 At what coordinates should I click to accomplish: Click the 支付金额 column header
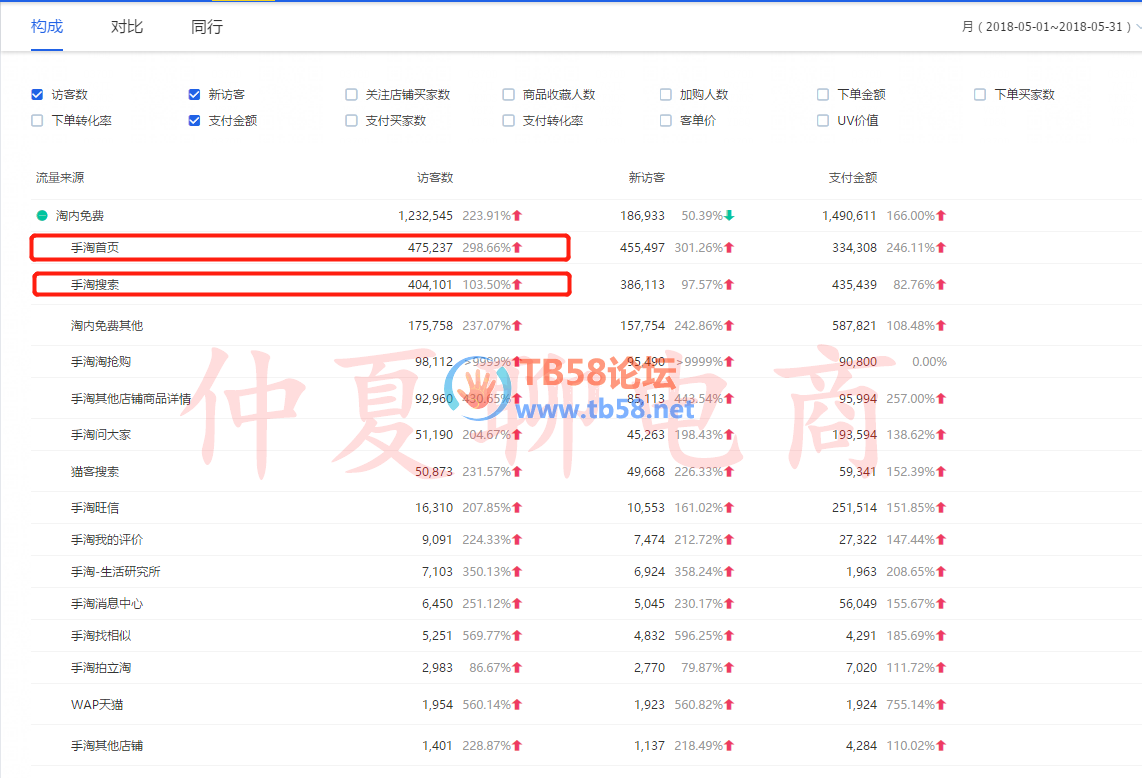coord(852,177)
